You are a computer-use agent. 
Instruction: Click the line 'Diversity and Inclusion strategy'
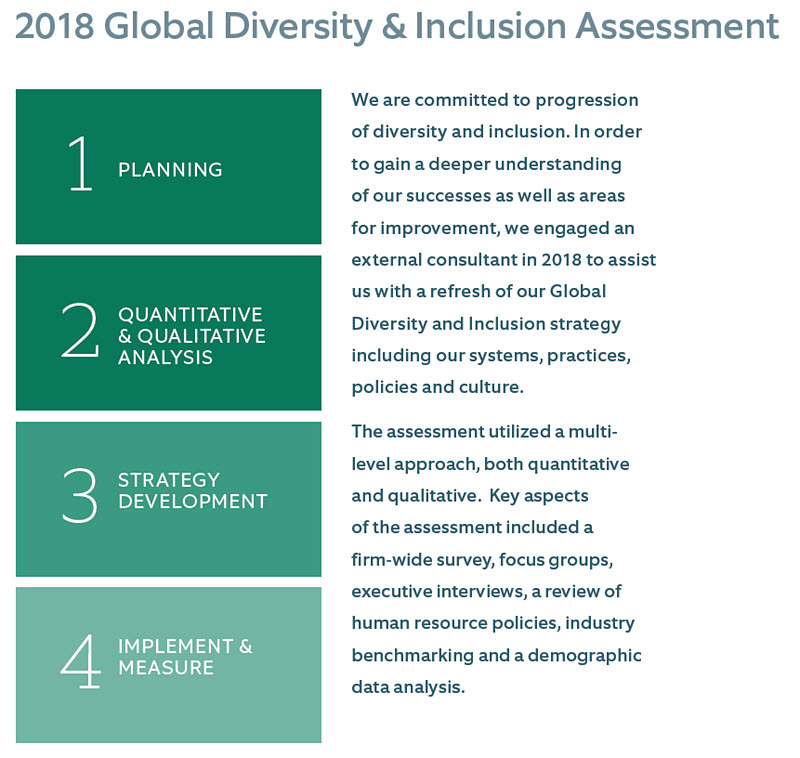pyautogui.click(x=486, y=324)
